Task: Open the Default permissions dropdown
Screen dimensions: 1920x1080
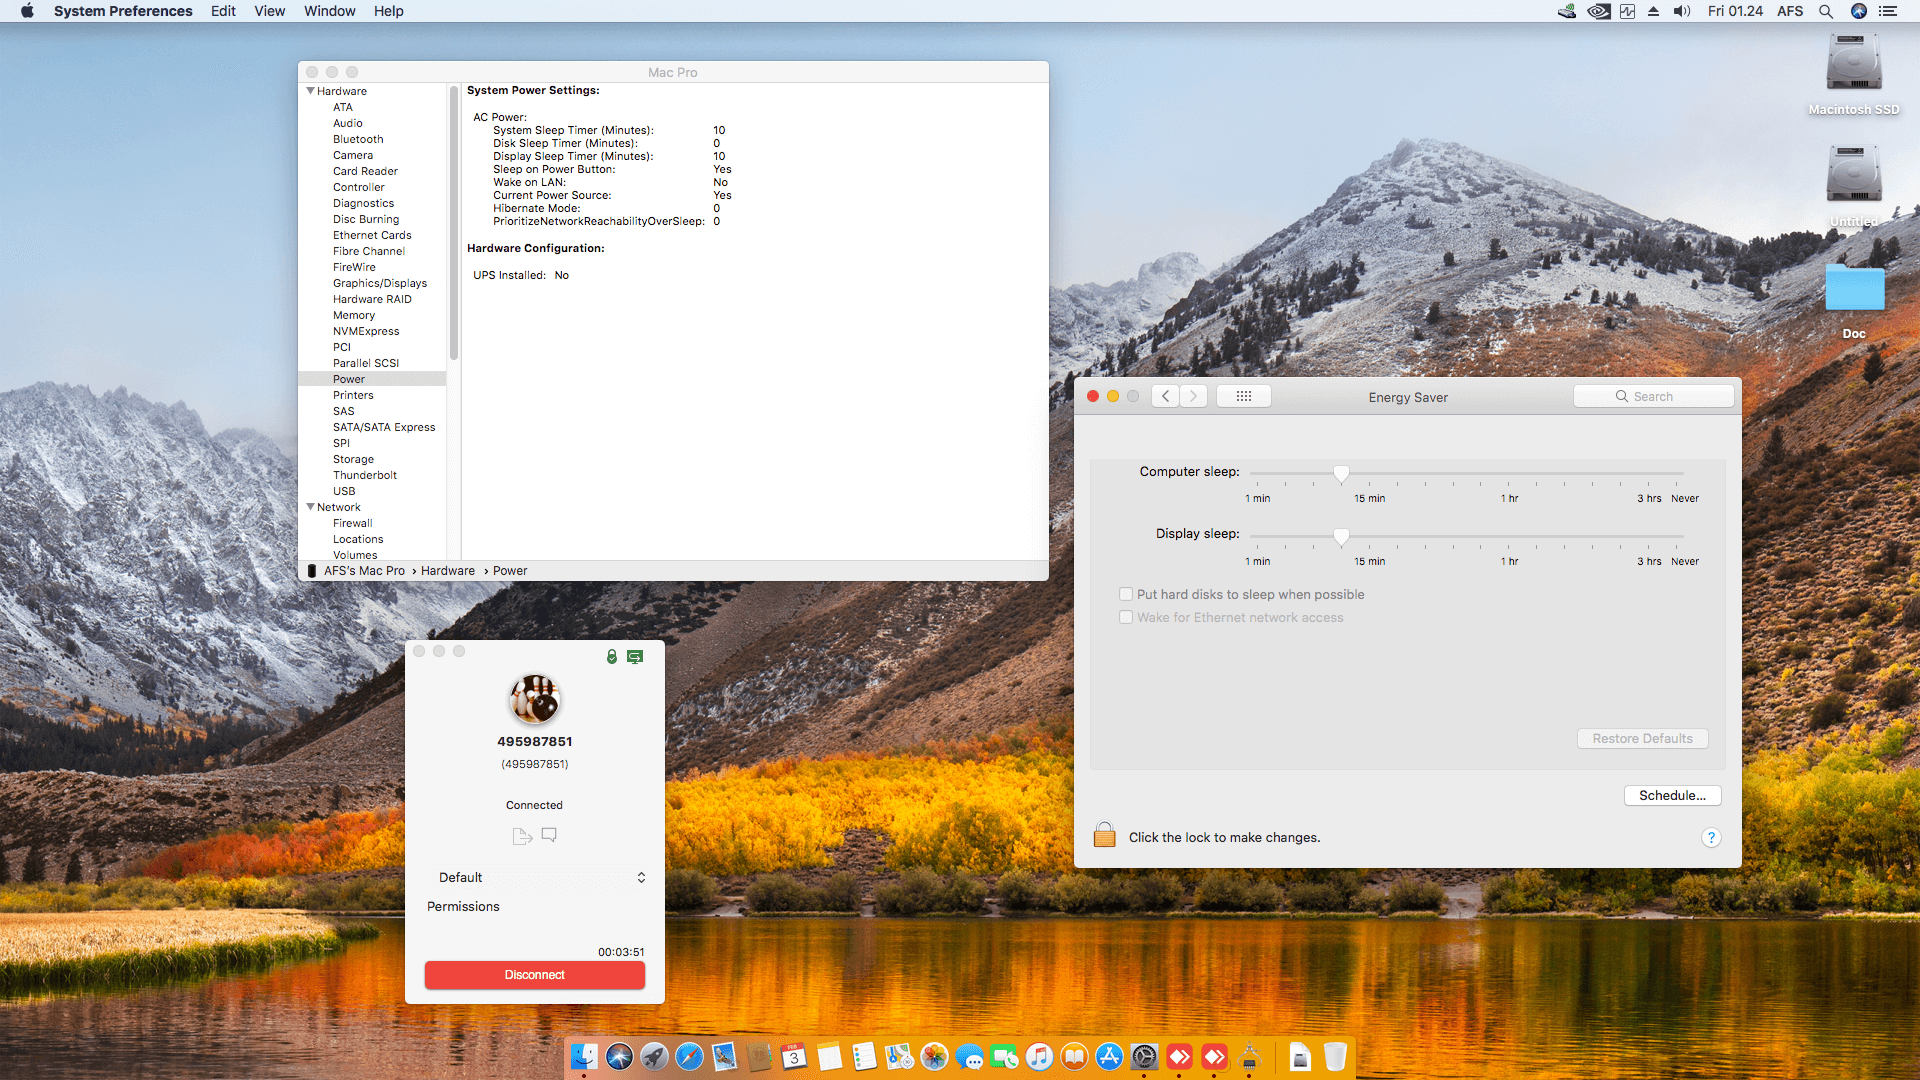Action: [540, 877]
